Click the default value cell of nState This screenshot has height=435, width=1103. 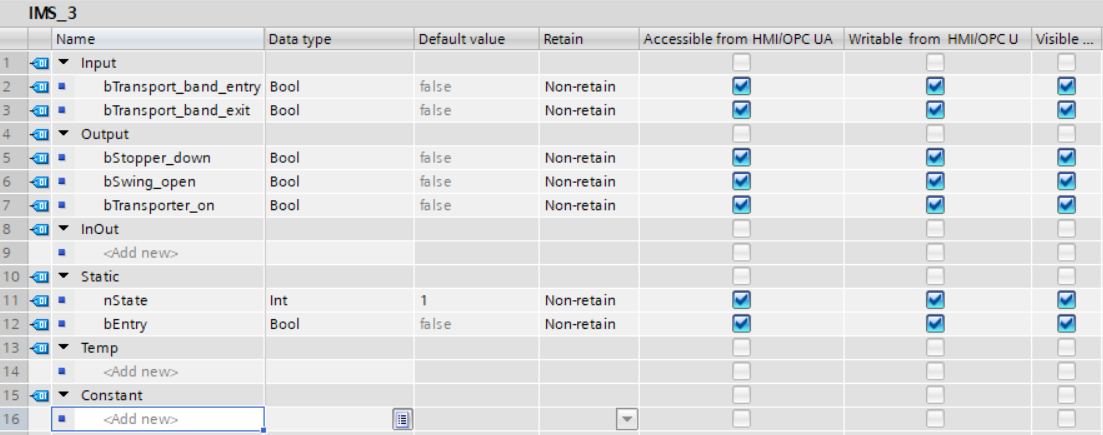[475, 300]
